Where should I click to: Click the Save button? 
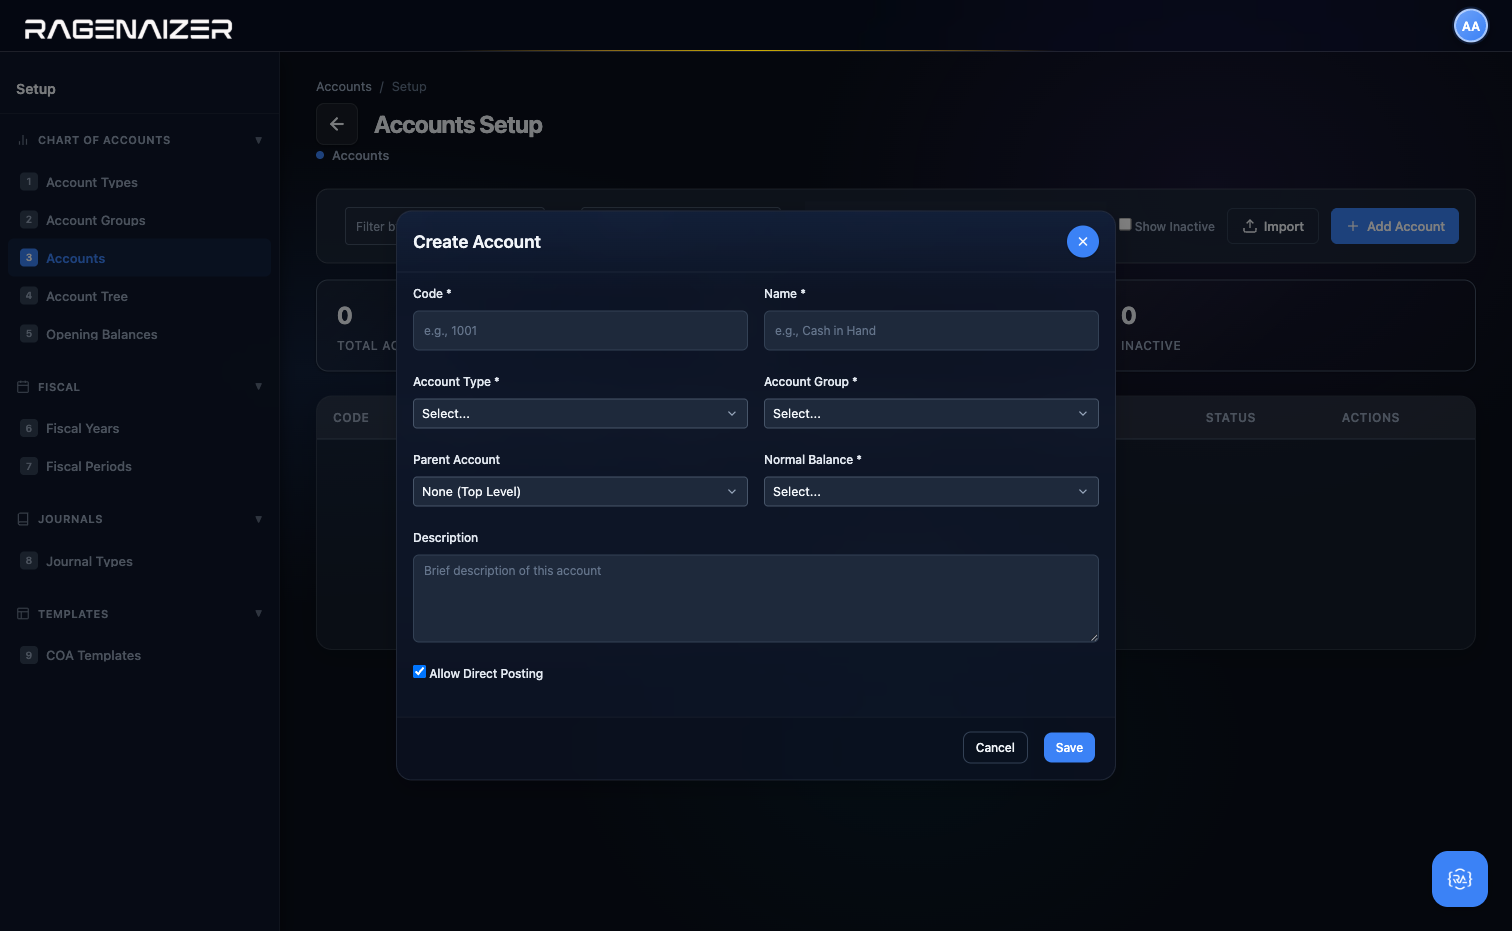coord(1069,748)
